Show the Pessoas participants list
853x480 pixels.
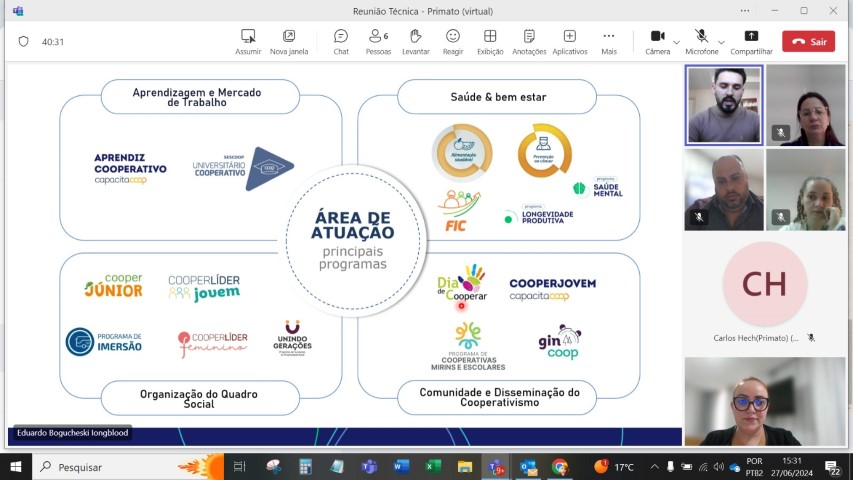(x=379, y=42)
